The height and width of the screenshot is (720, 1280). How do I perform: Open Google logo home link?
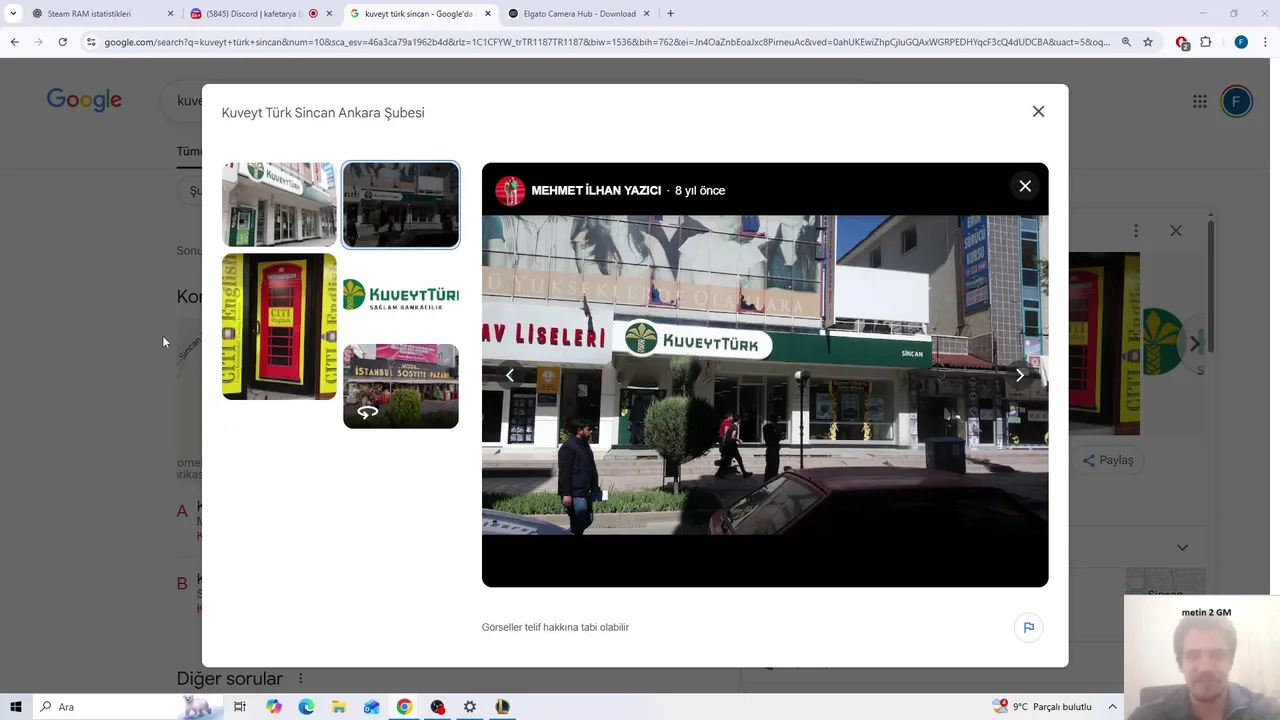pyautogui.click(x=84, y=100)
